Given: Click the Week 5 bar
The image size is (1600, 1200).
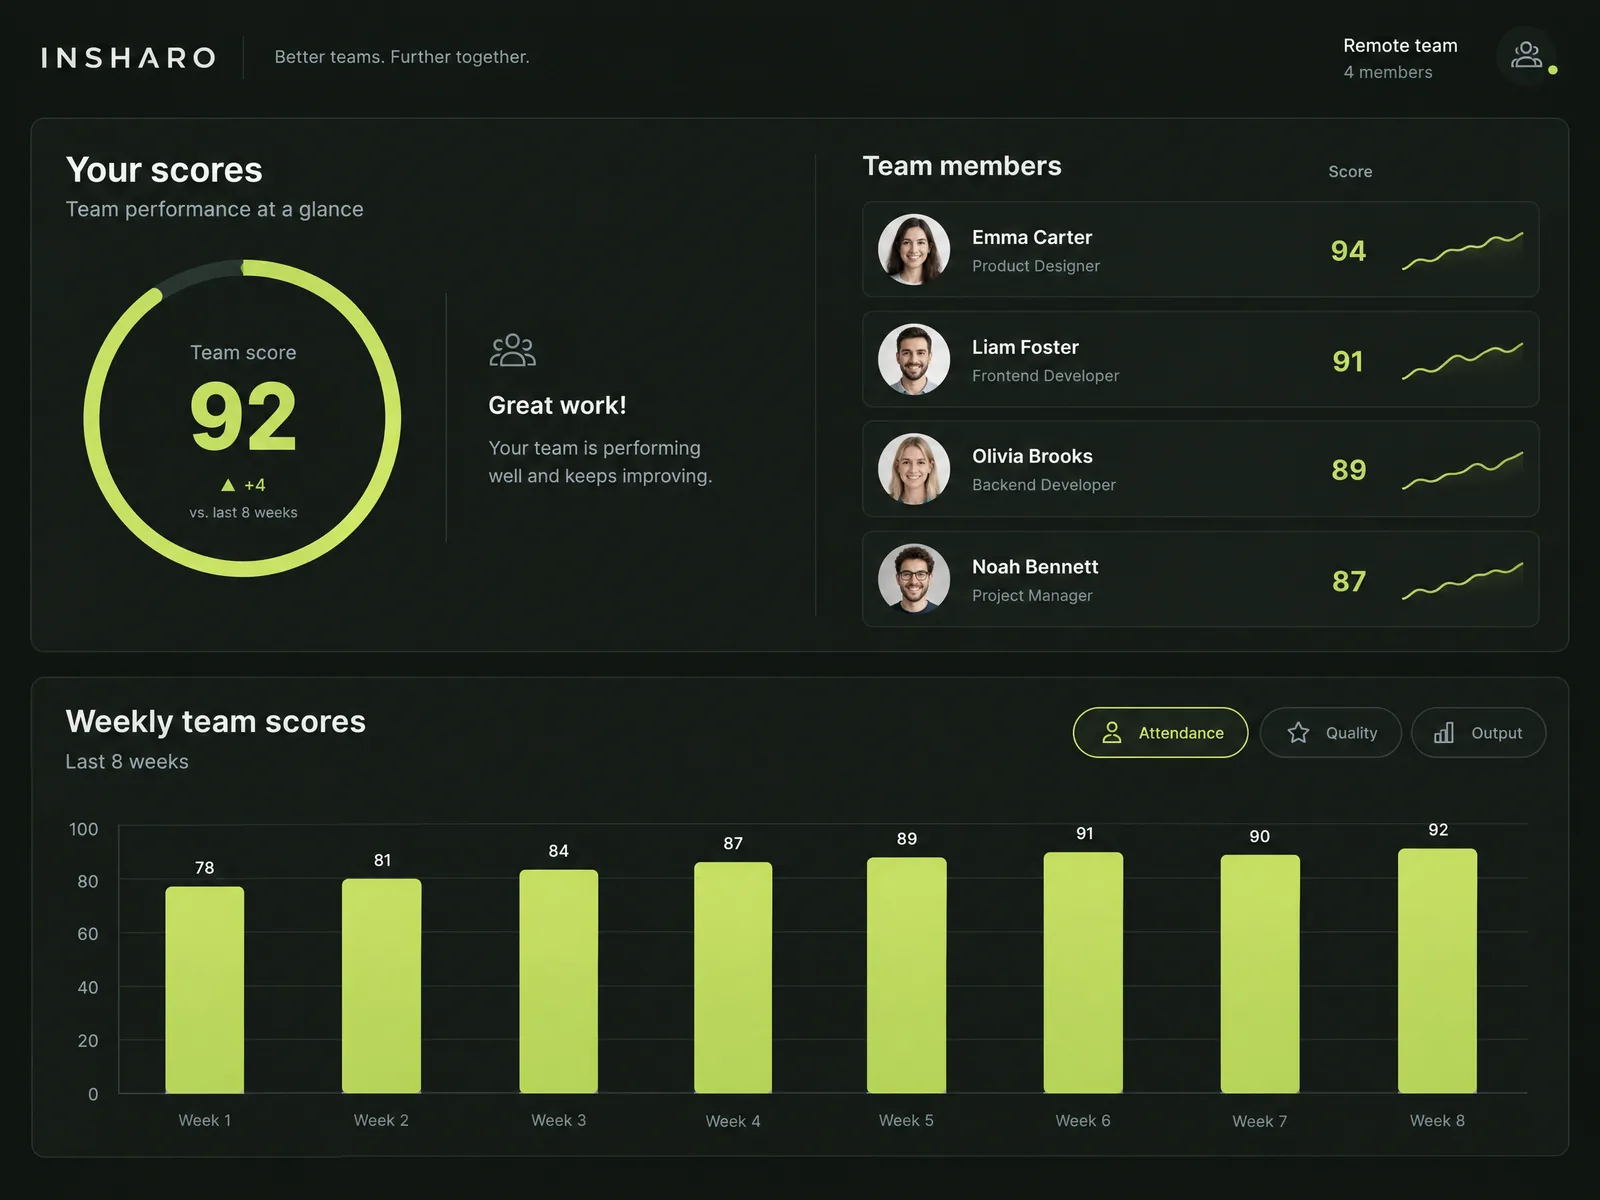Looking at the screenshot, I should (x=907, y=975).
